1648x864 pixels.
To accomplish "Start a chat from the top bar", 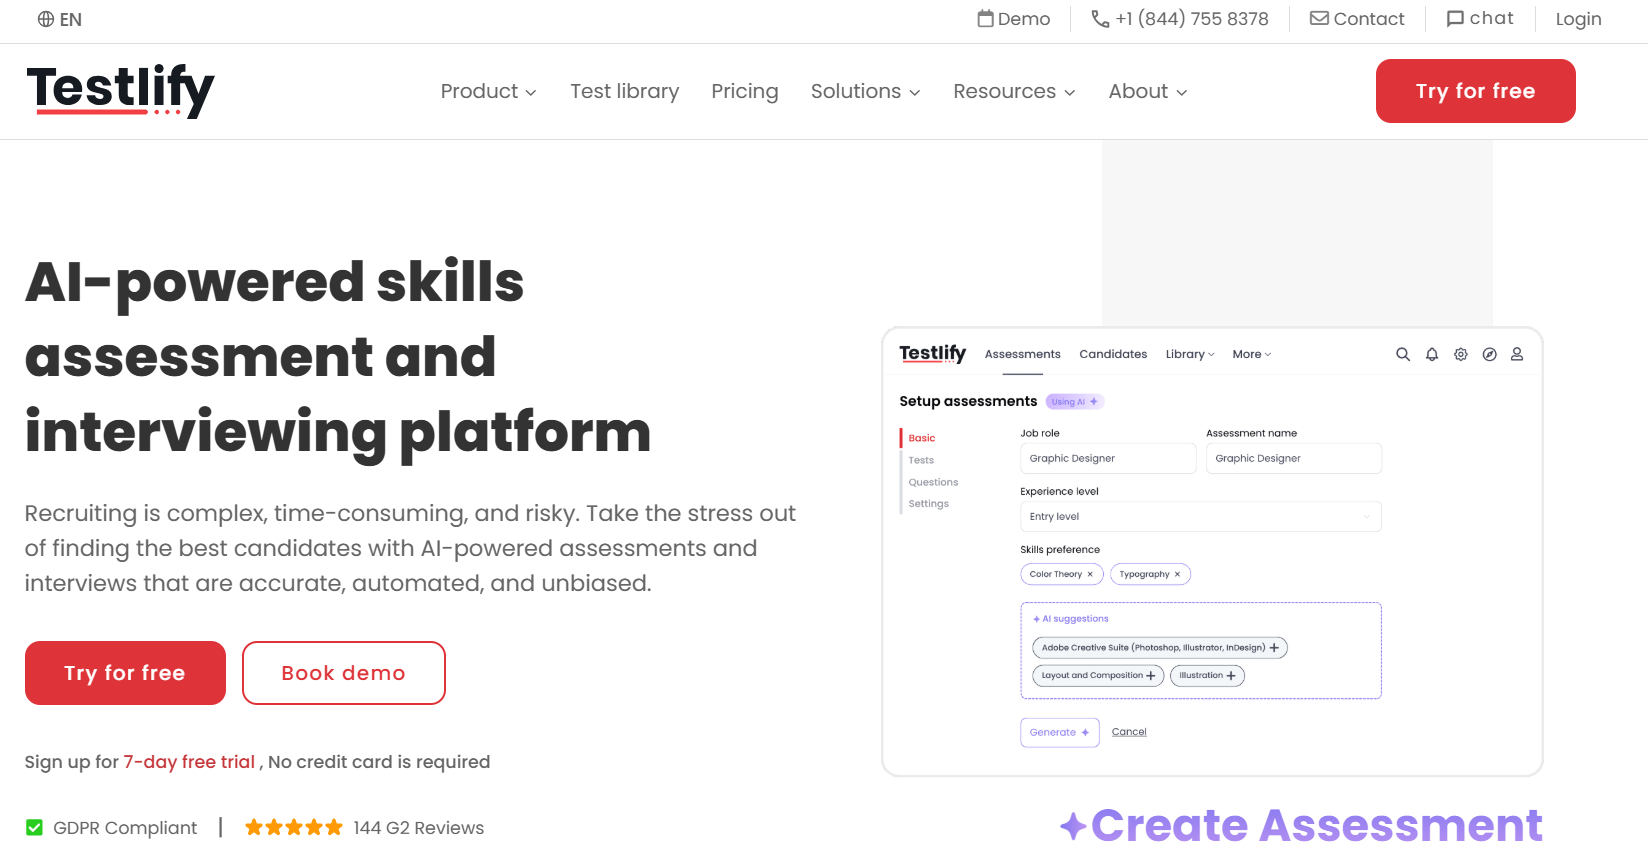I will coord(1480,19).
